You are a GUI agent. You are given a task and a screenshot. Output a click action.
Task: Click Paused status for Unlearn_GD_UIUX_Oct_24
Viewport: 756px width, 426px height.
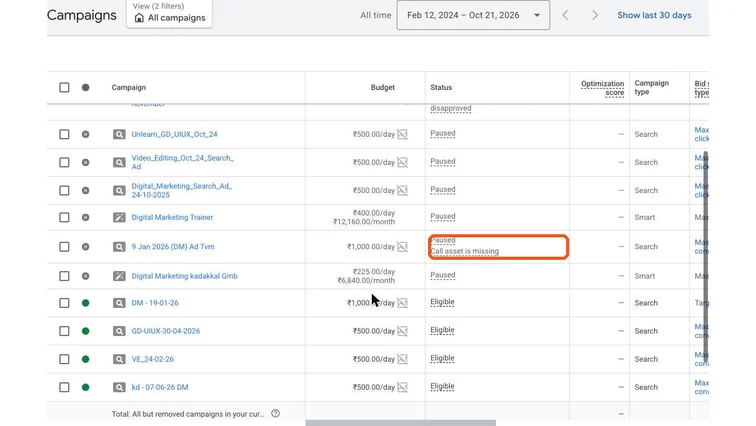[443, 133]
